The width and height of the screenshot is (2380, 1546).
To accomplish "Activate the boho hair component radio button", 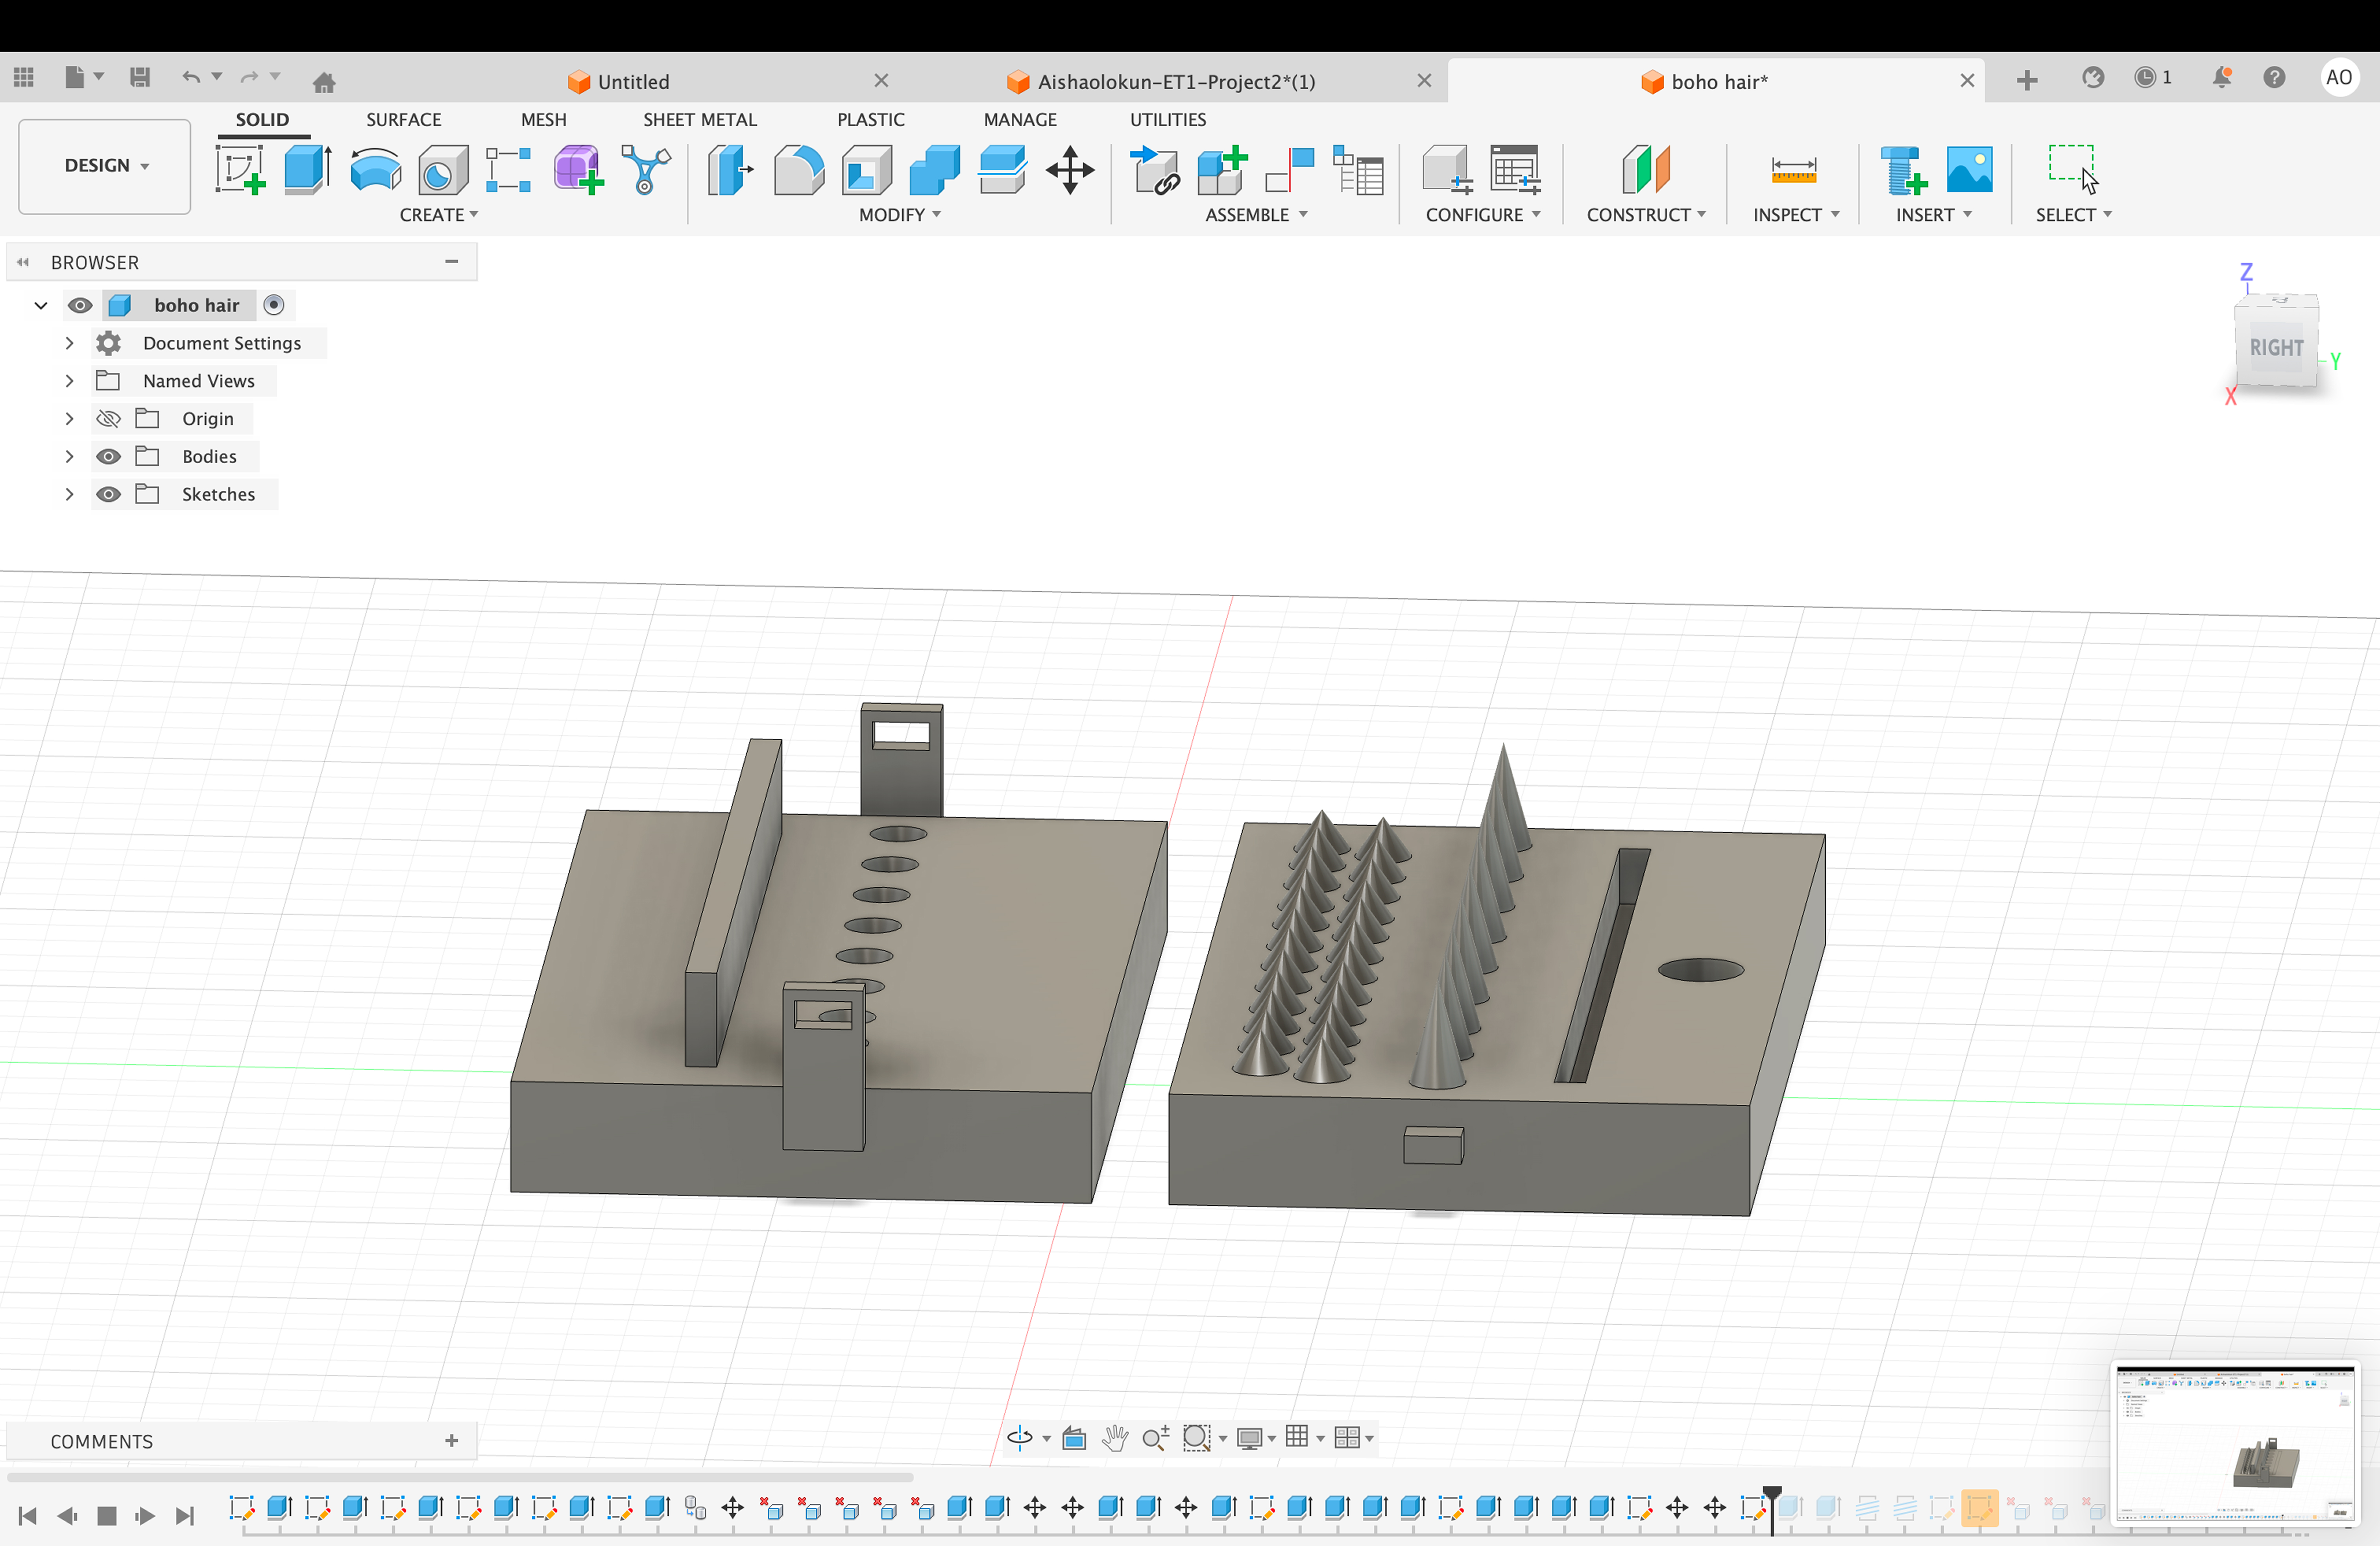I will coord(274,305).
